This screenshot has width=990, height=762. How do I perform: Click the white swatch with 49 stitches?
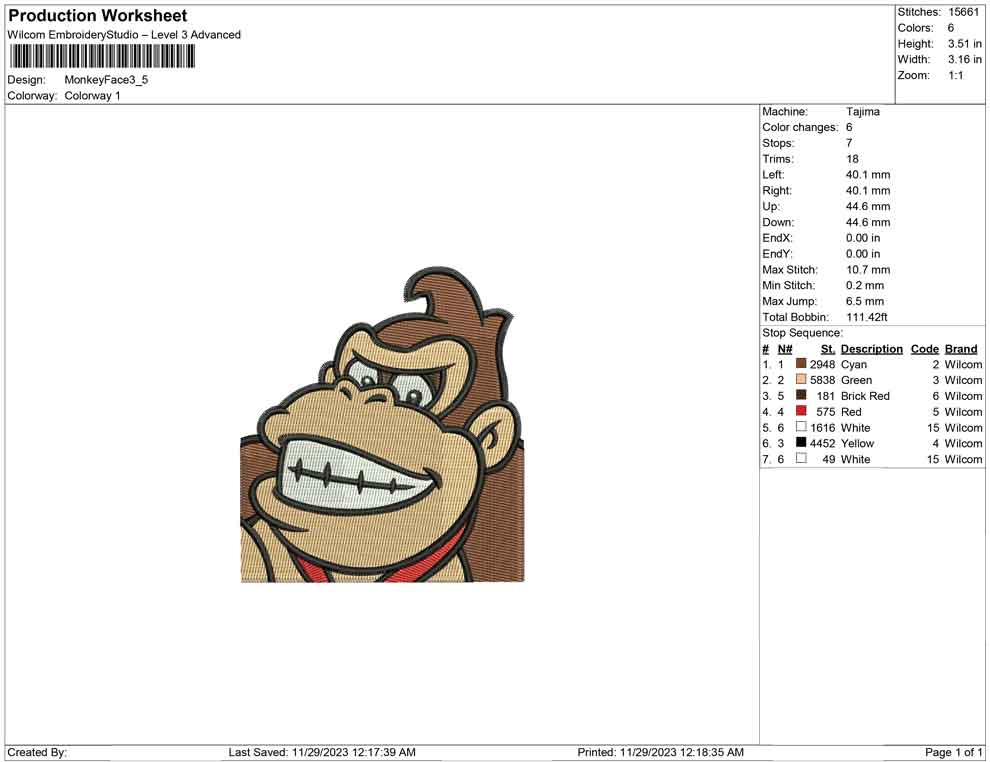point(801,458)
